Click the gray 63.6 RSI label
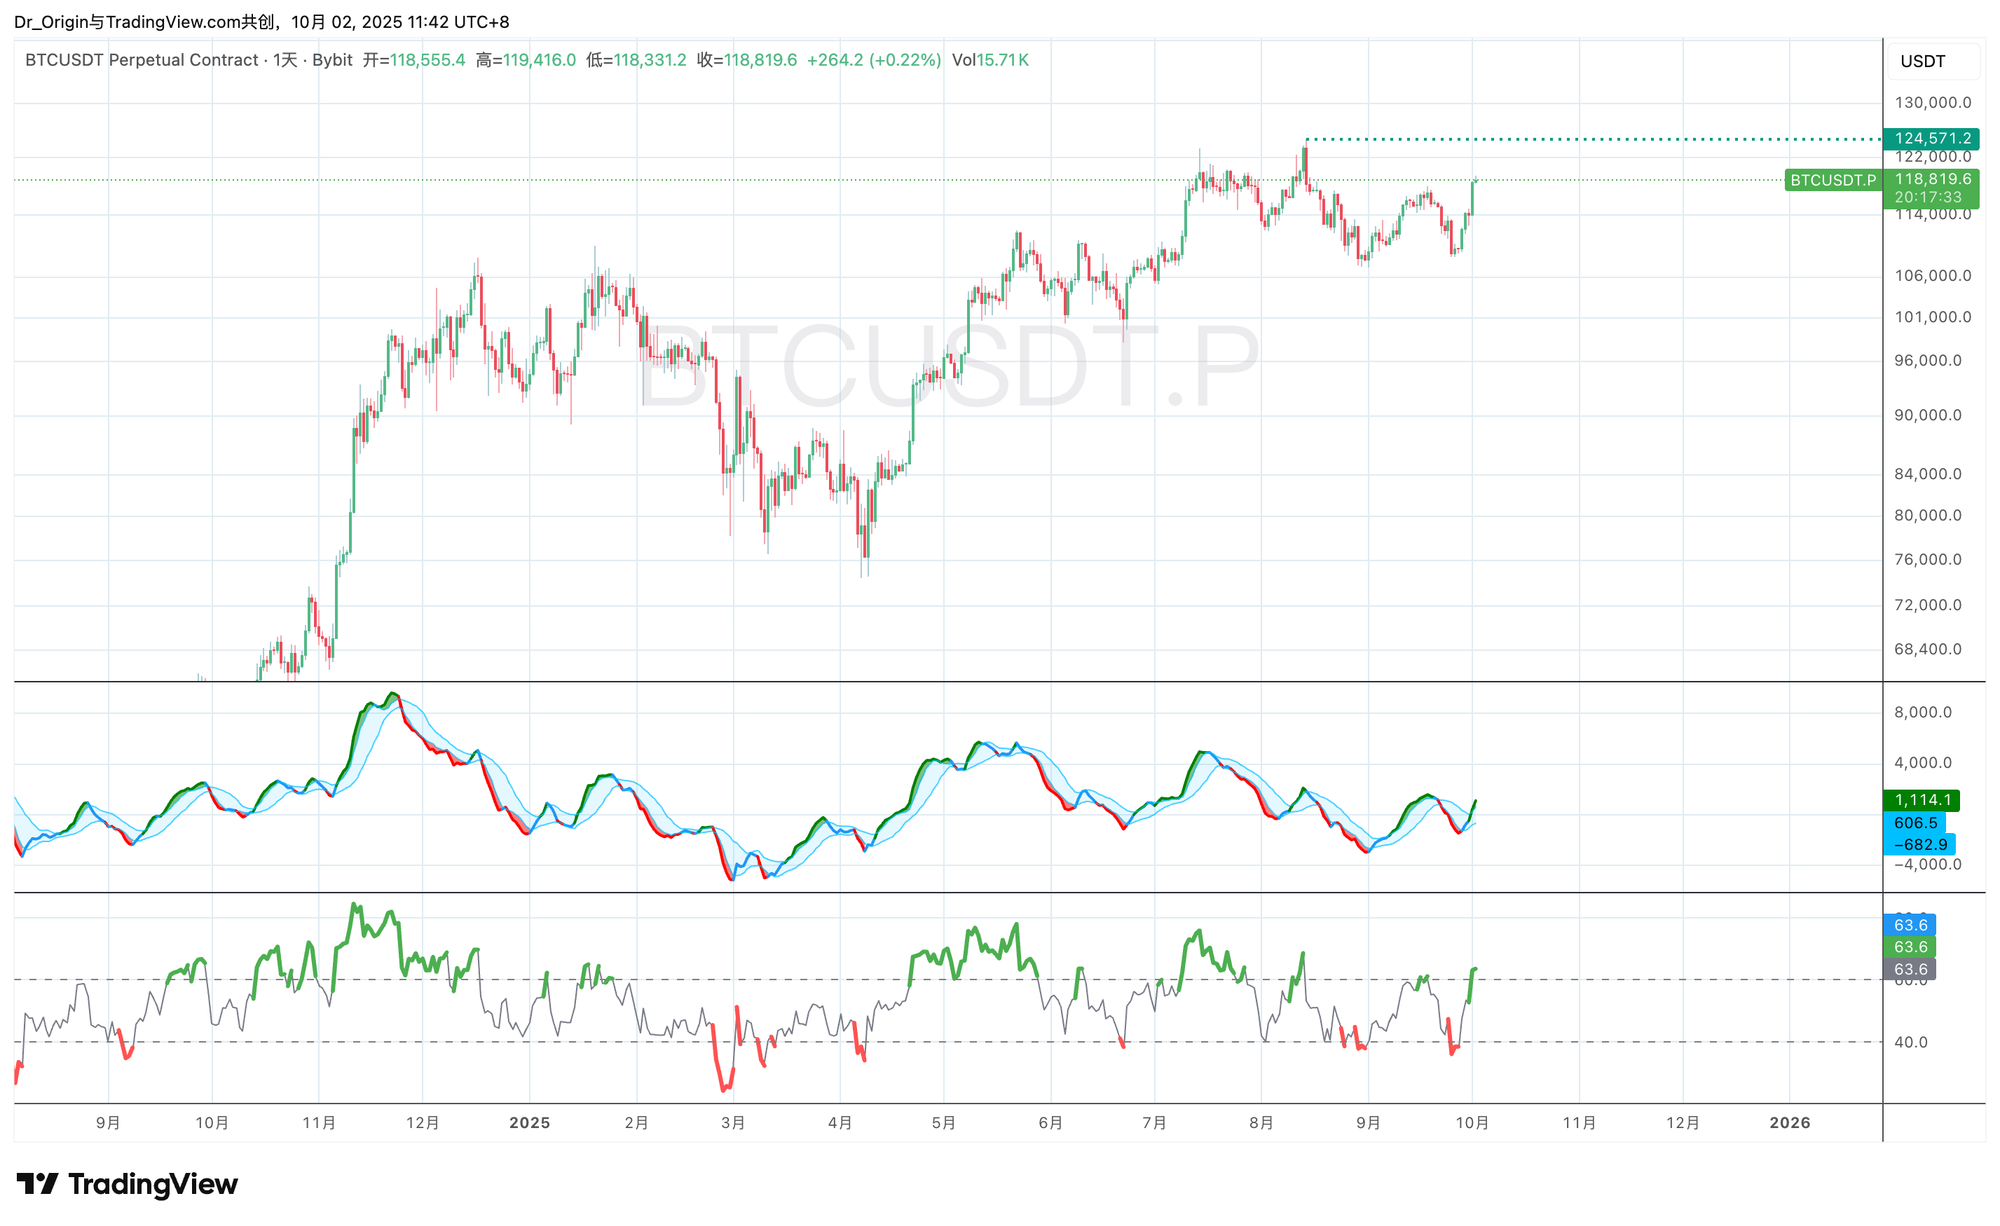Image resolution: width=2000 pixels, height=1226 pixels. coord(1910,969)
